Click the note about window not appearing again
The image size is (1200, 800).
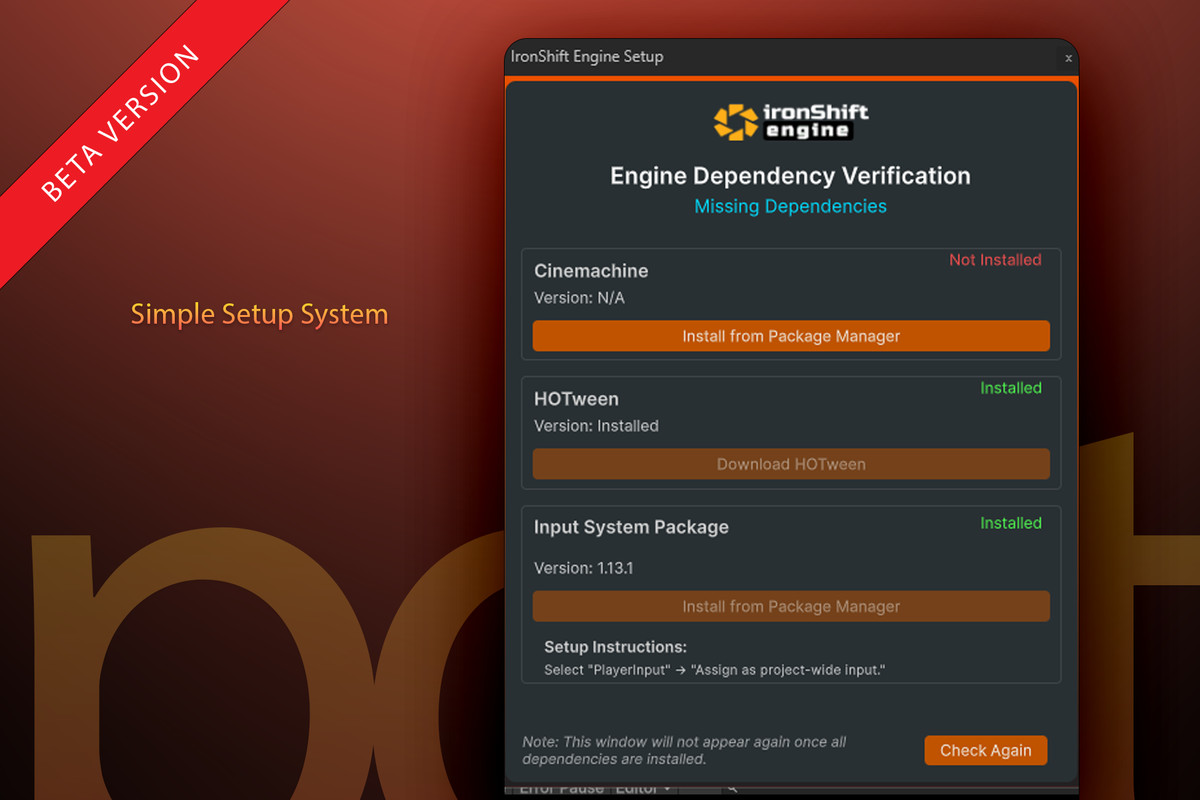684,750
